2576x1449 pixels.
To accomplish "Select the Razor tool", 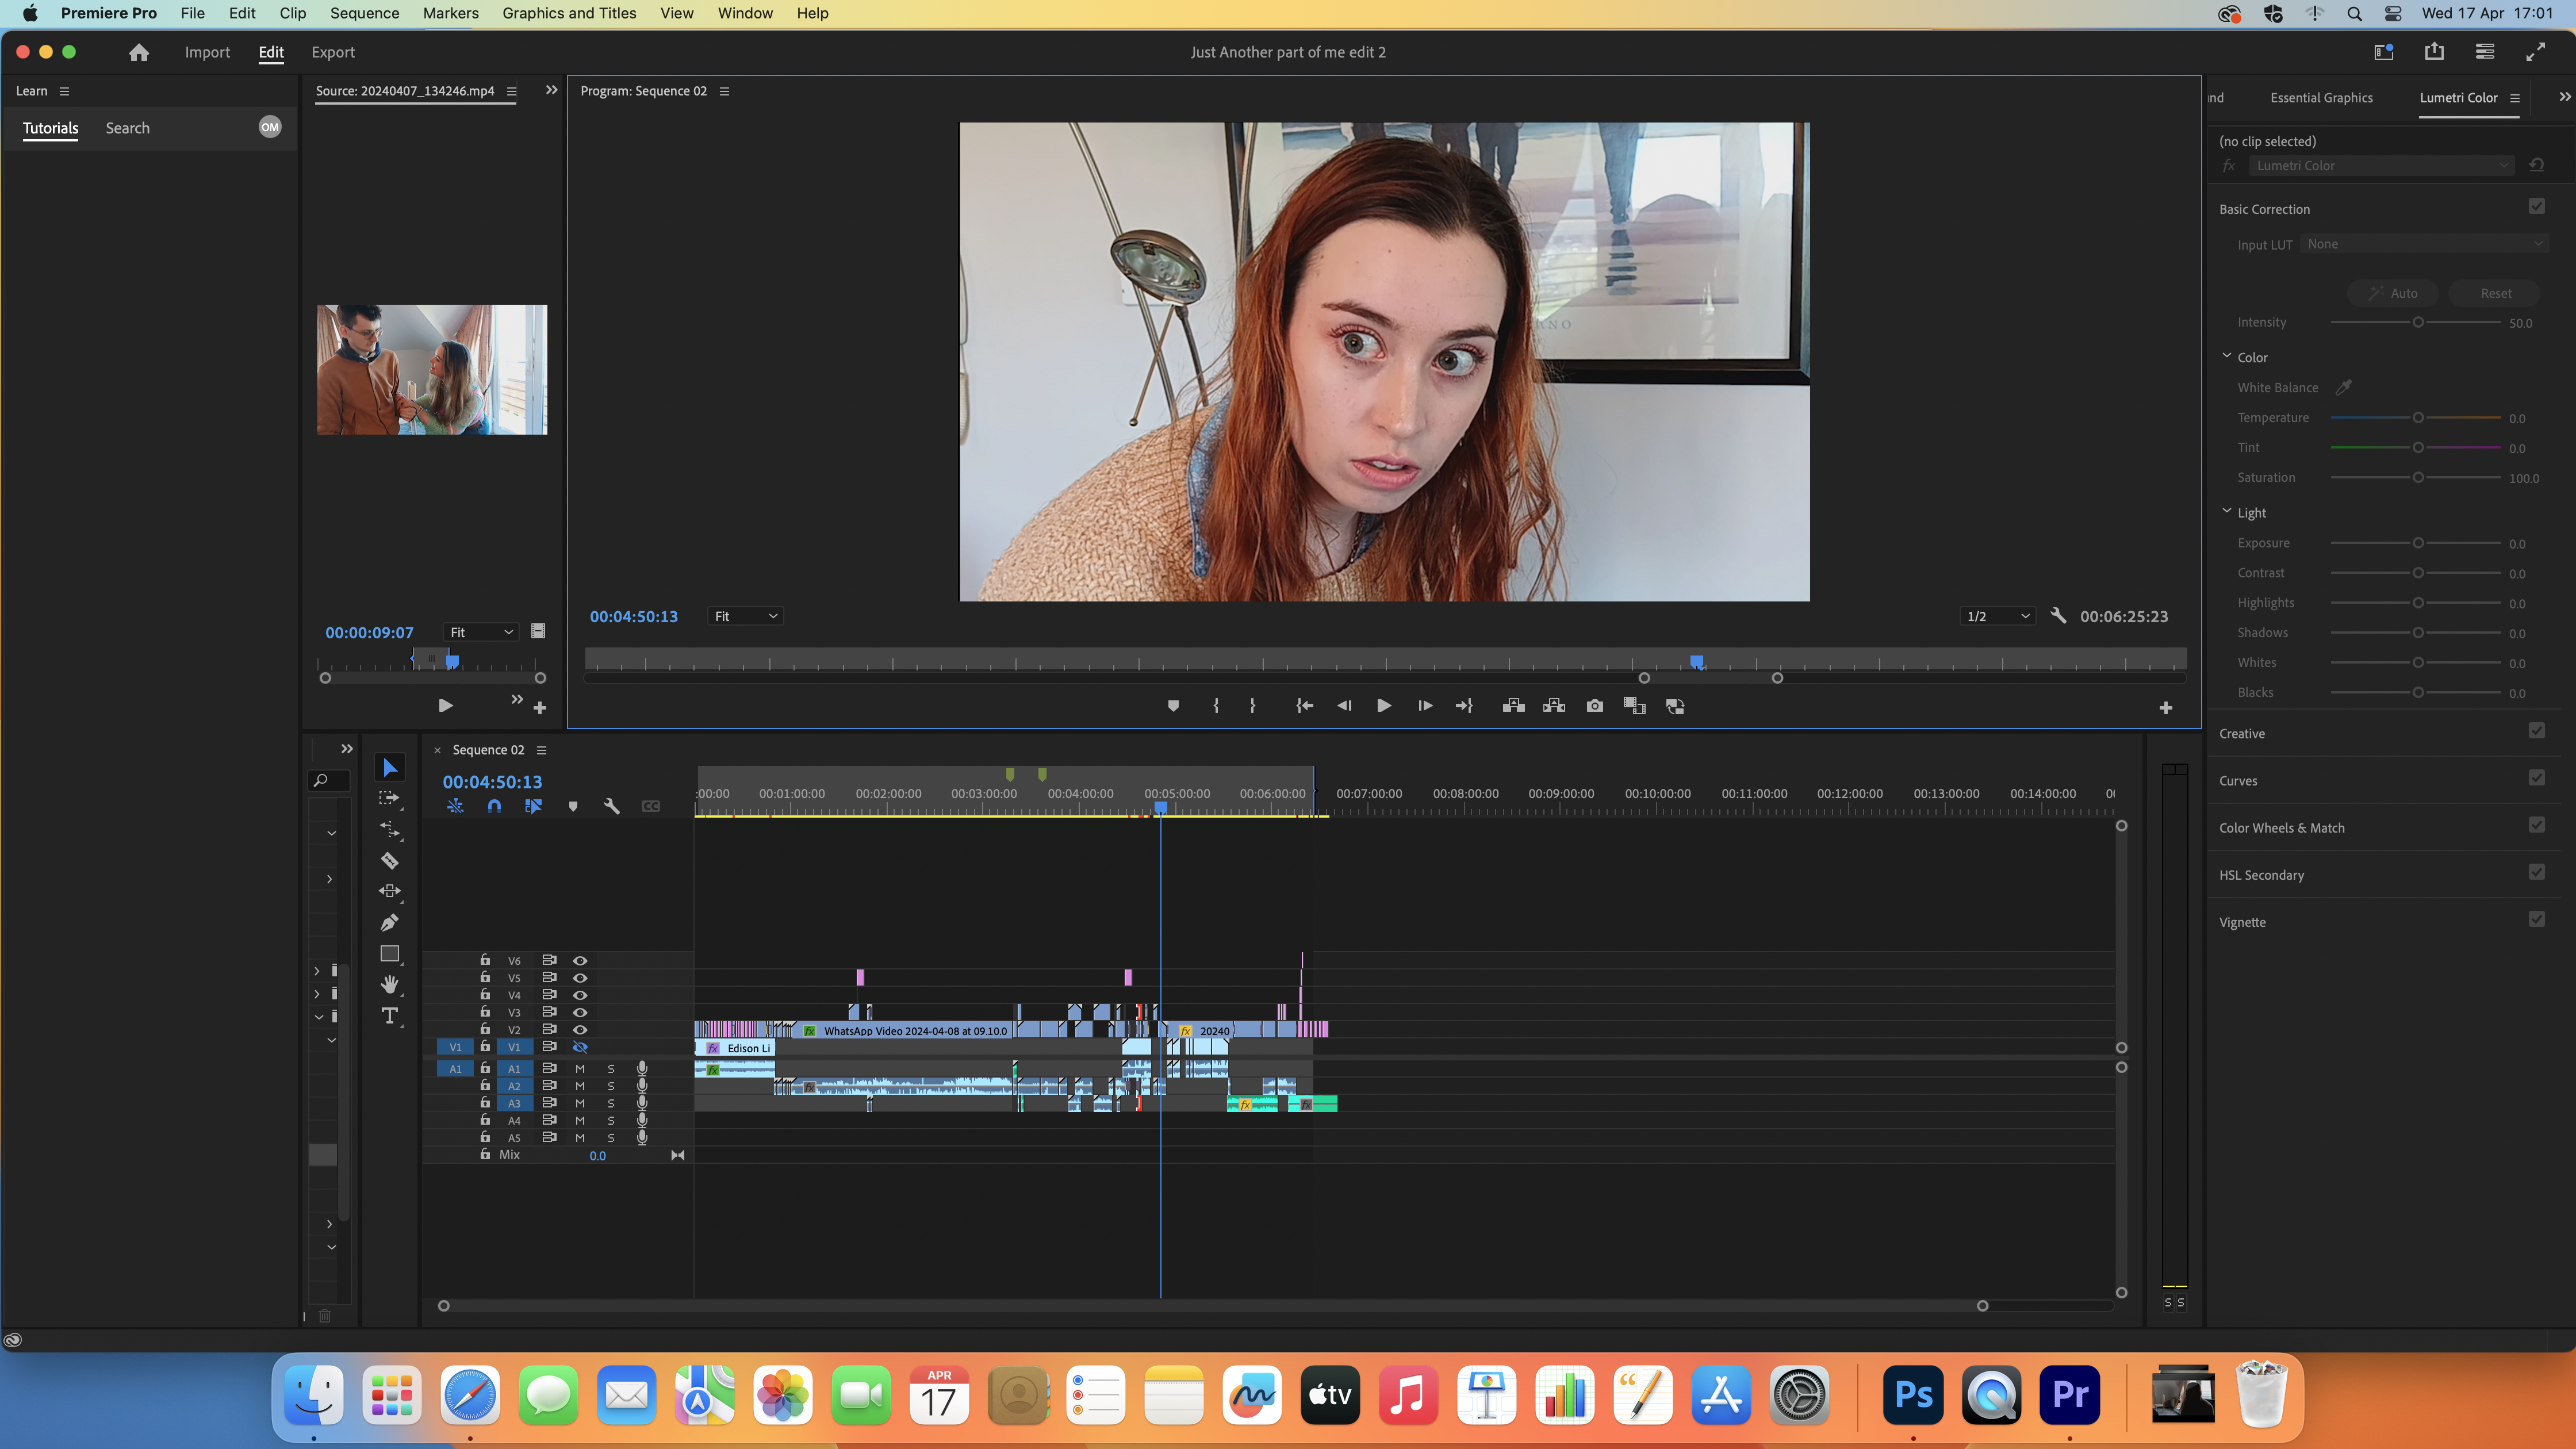I will click(x=389, y=860).
